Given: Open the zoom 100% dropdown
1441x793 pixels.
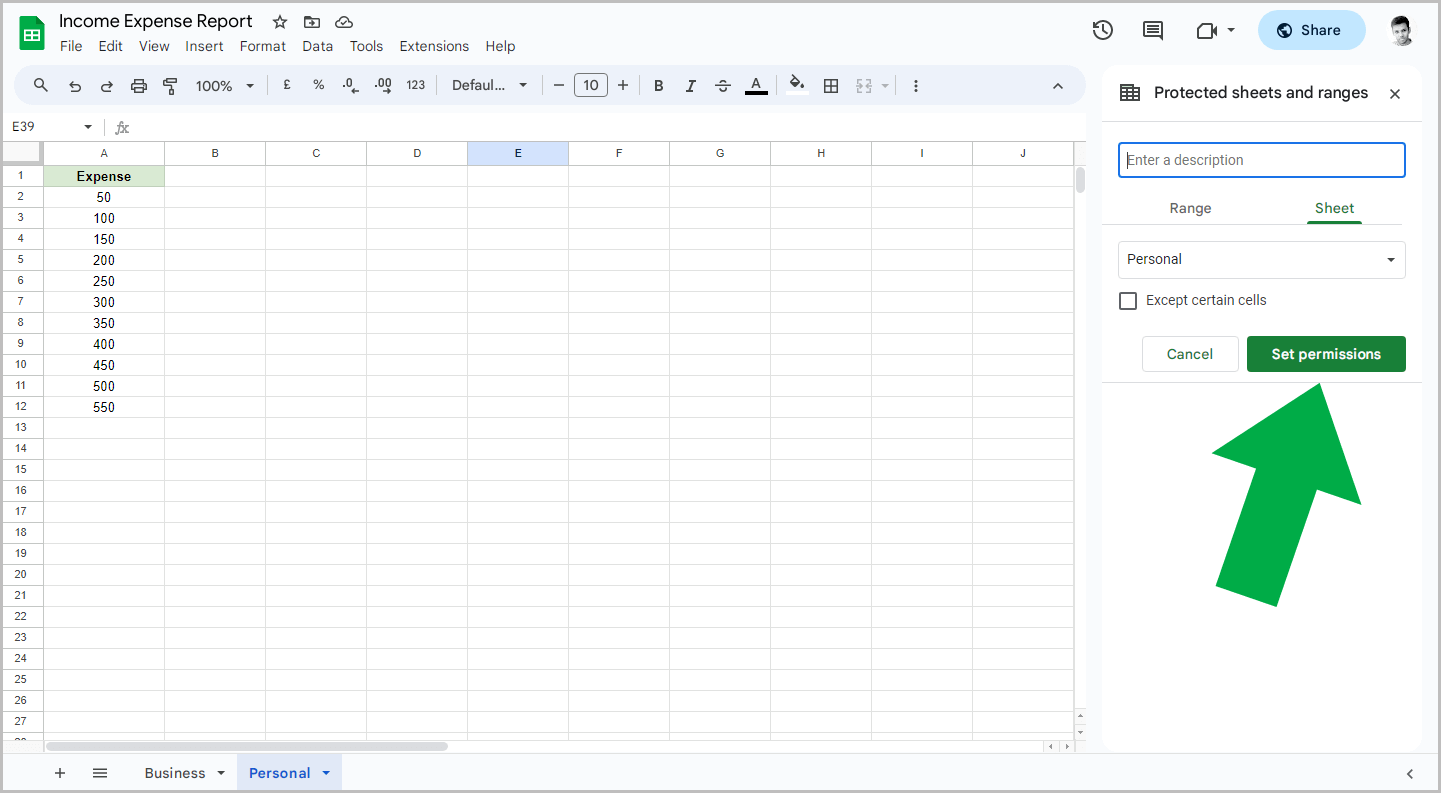Looking at the screenshot, I should point(225,86).
